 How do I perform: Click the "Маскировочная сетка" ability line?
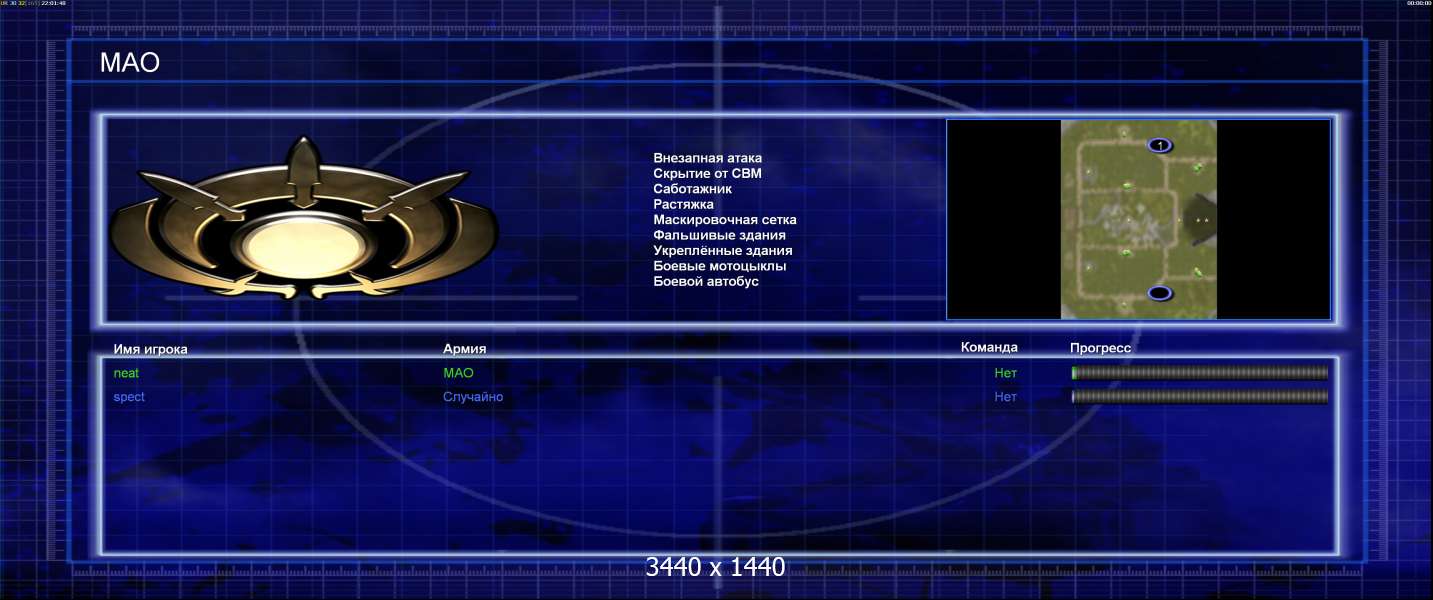[725, 220]
